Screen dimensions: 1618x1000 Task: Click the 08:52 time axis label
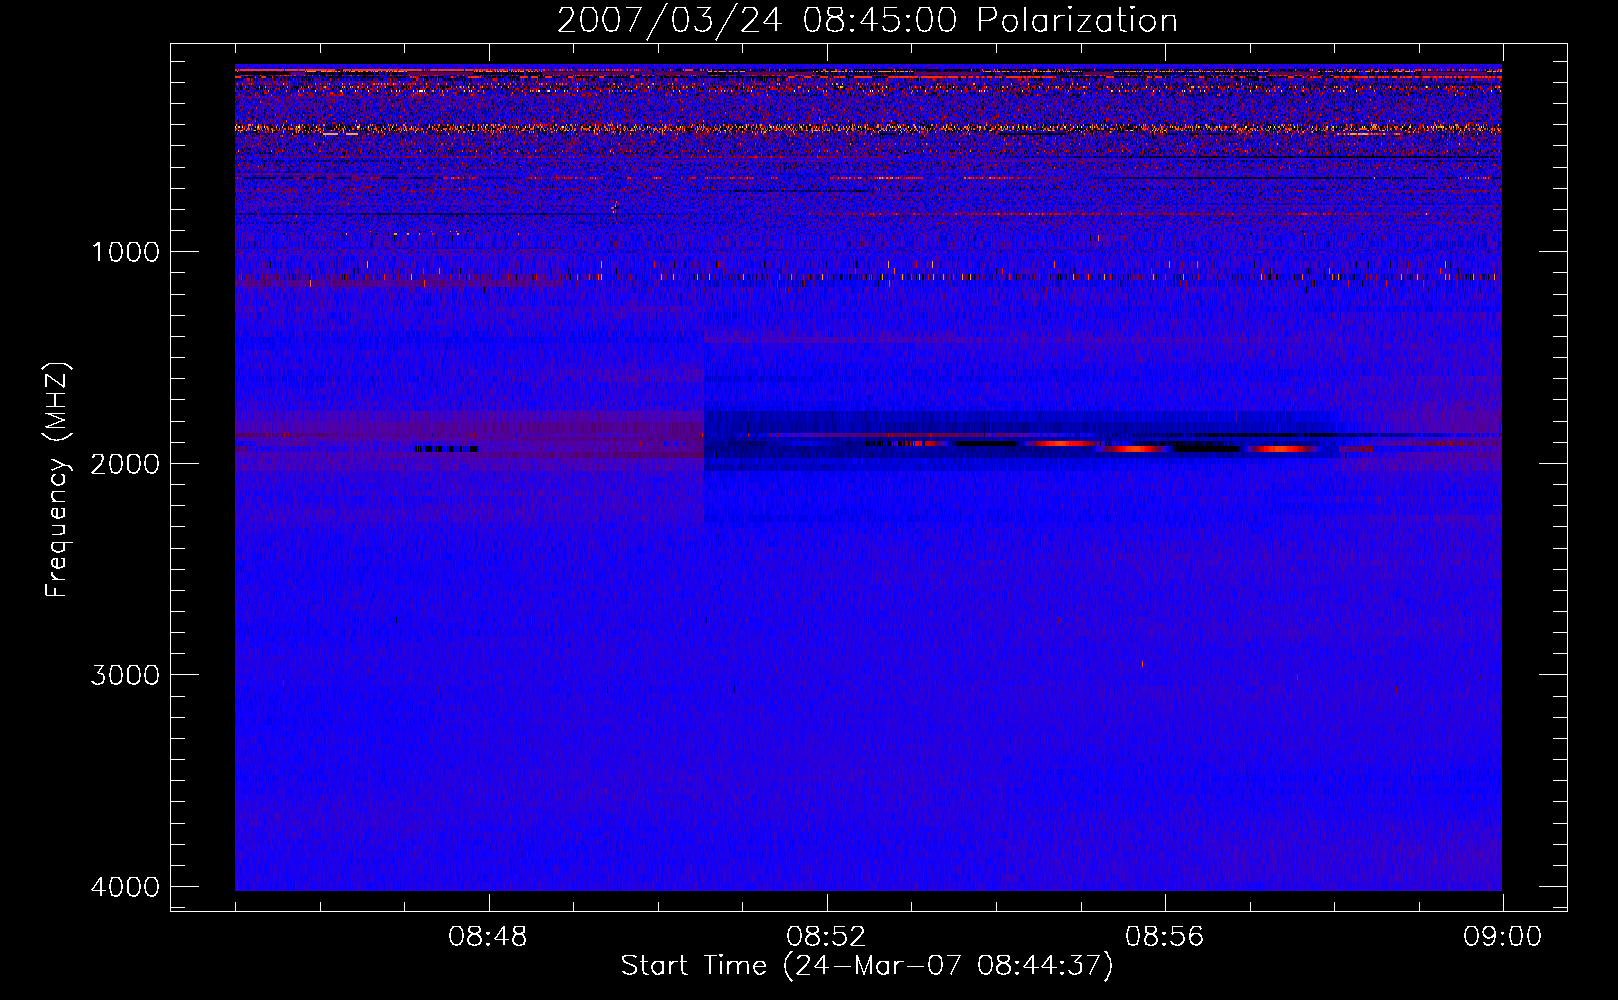(826, 937)
